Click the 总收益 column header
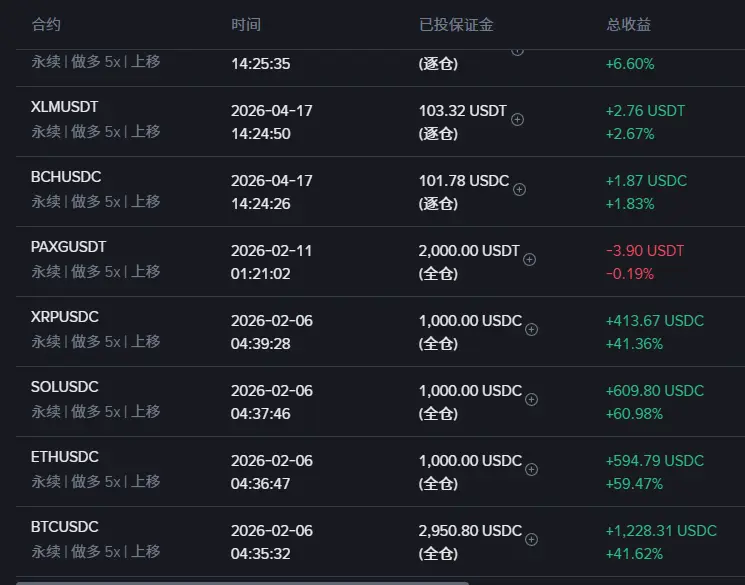Image resolution: width=745 pixels, height=585 pixels. pyautogui.click(x=629, y=24)
